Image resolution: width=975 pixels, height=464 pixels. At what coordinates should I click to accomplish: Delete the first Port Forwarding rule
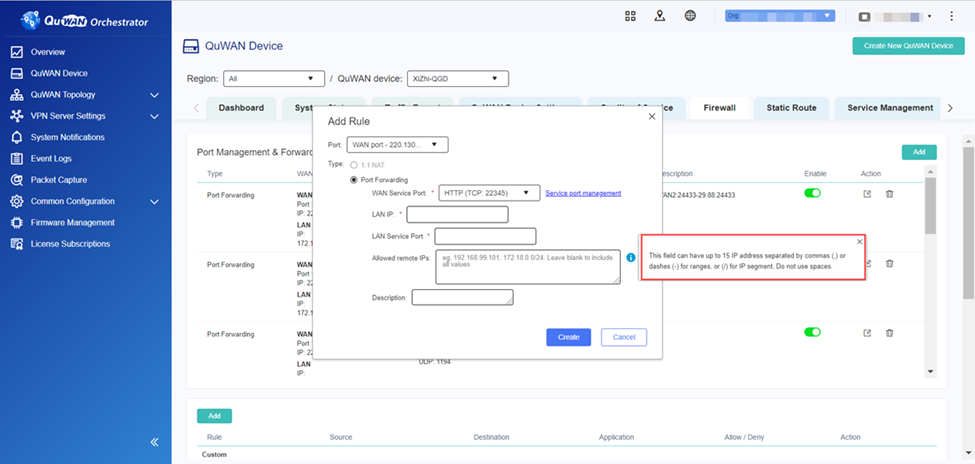point(889,194)
